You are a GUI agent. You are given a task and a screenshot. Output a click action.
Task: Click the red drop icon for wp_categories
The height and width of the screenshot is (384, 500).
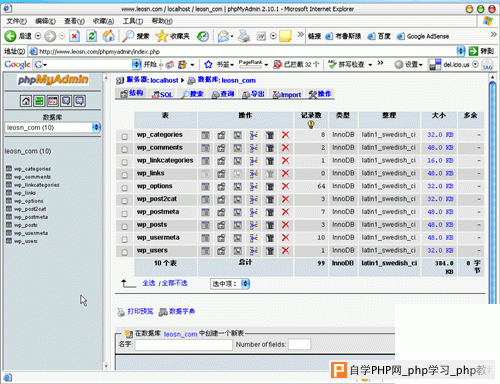point(286,135)
